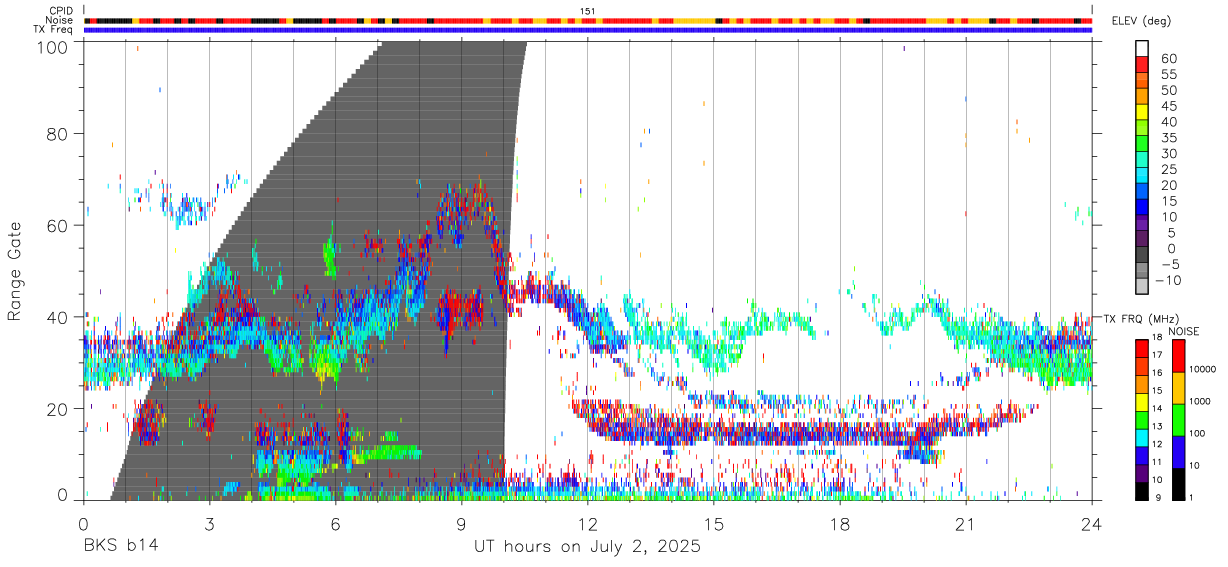This screenshot has height=567, width=1228.
Task: Pick the green NOISE colorbar segment
Action: (x=1179, y=420)
